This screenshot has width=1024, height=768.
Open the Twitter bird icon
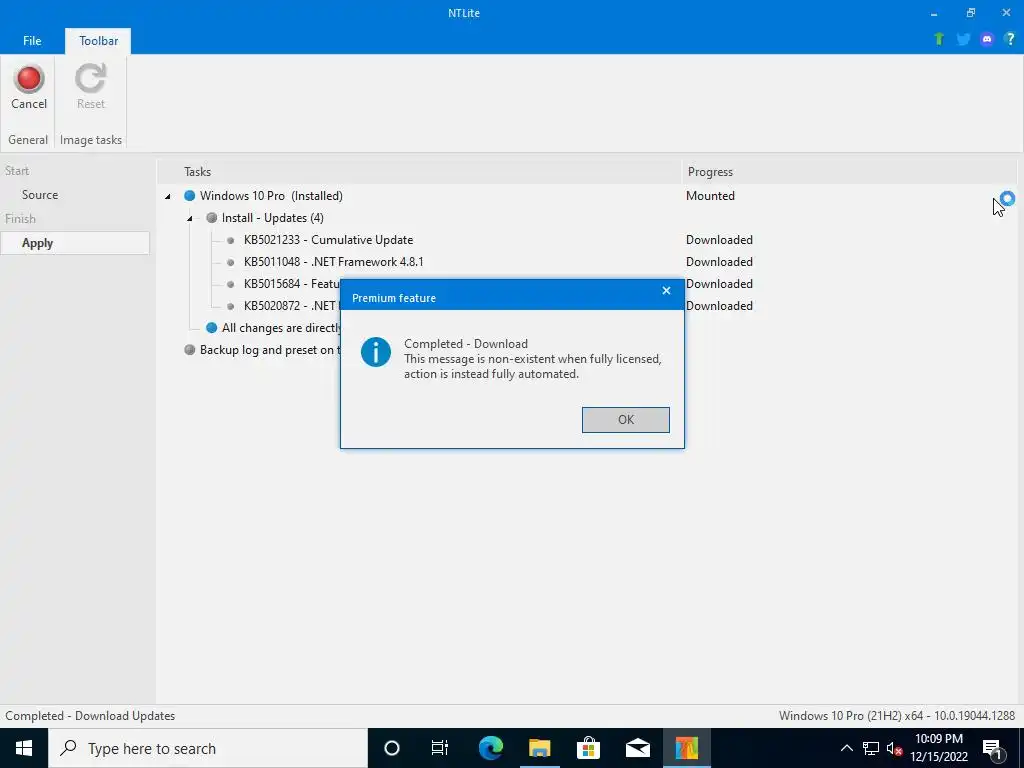963,39
